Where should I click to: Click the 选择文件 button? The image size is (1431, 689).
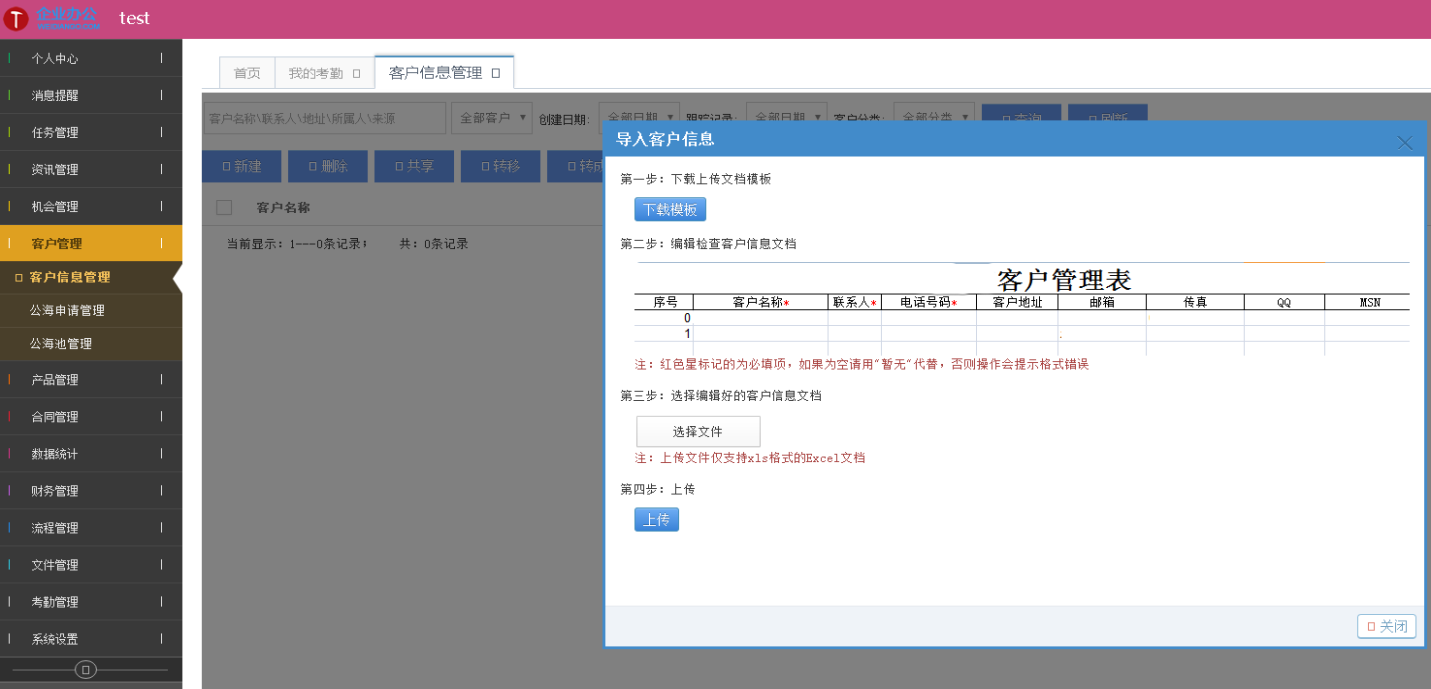coord(697,431)
